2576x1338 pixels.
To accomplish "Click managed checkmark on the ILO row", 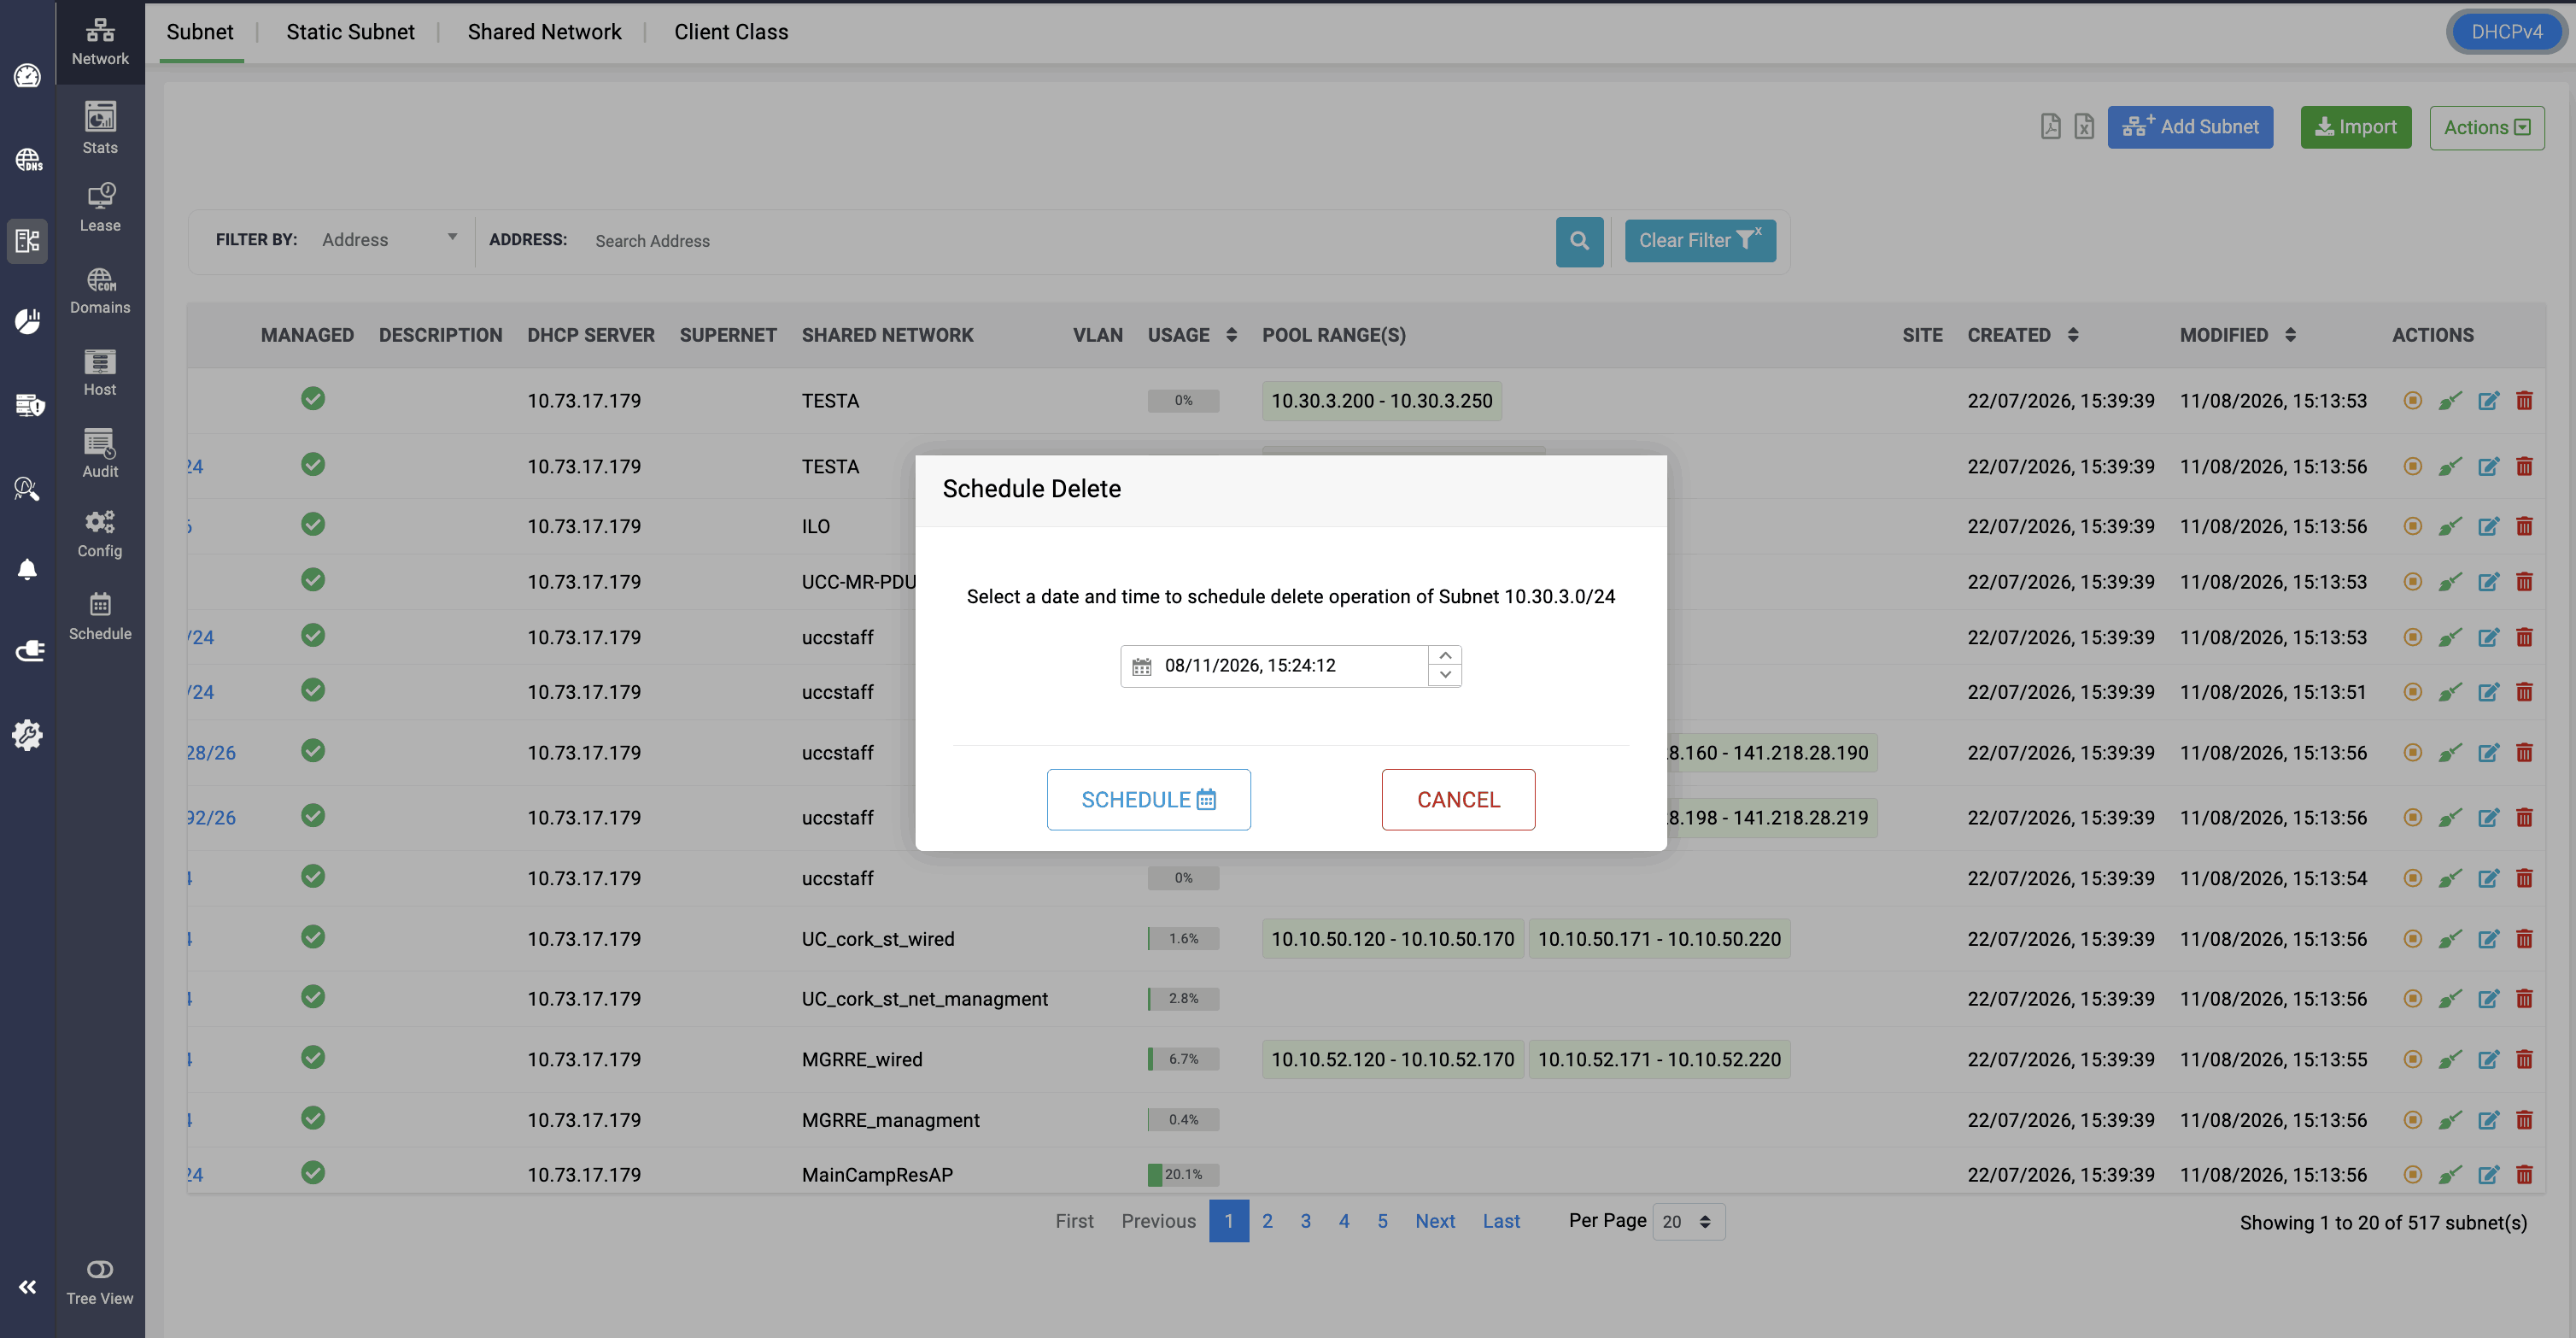I will click(313, 524).
